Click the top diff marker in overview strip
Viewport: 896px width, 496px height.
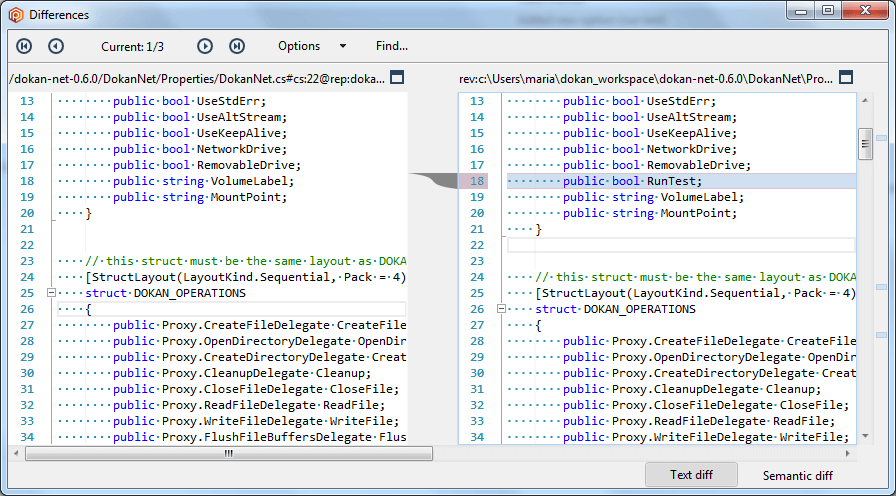[x=881, y=138]
